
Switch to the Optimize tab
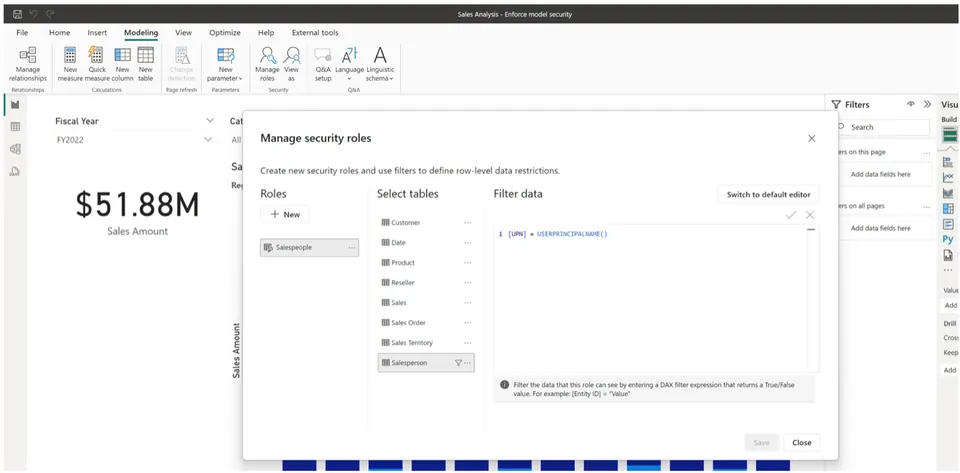click(225, 32)
